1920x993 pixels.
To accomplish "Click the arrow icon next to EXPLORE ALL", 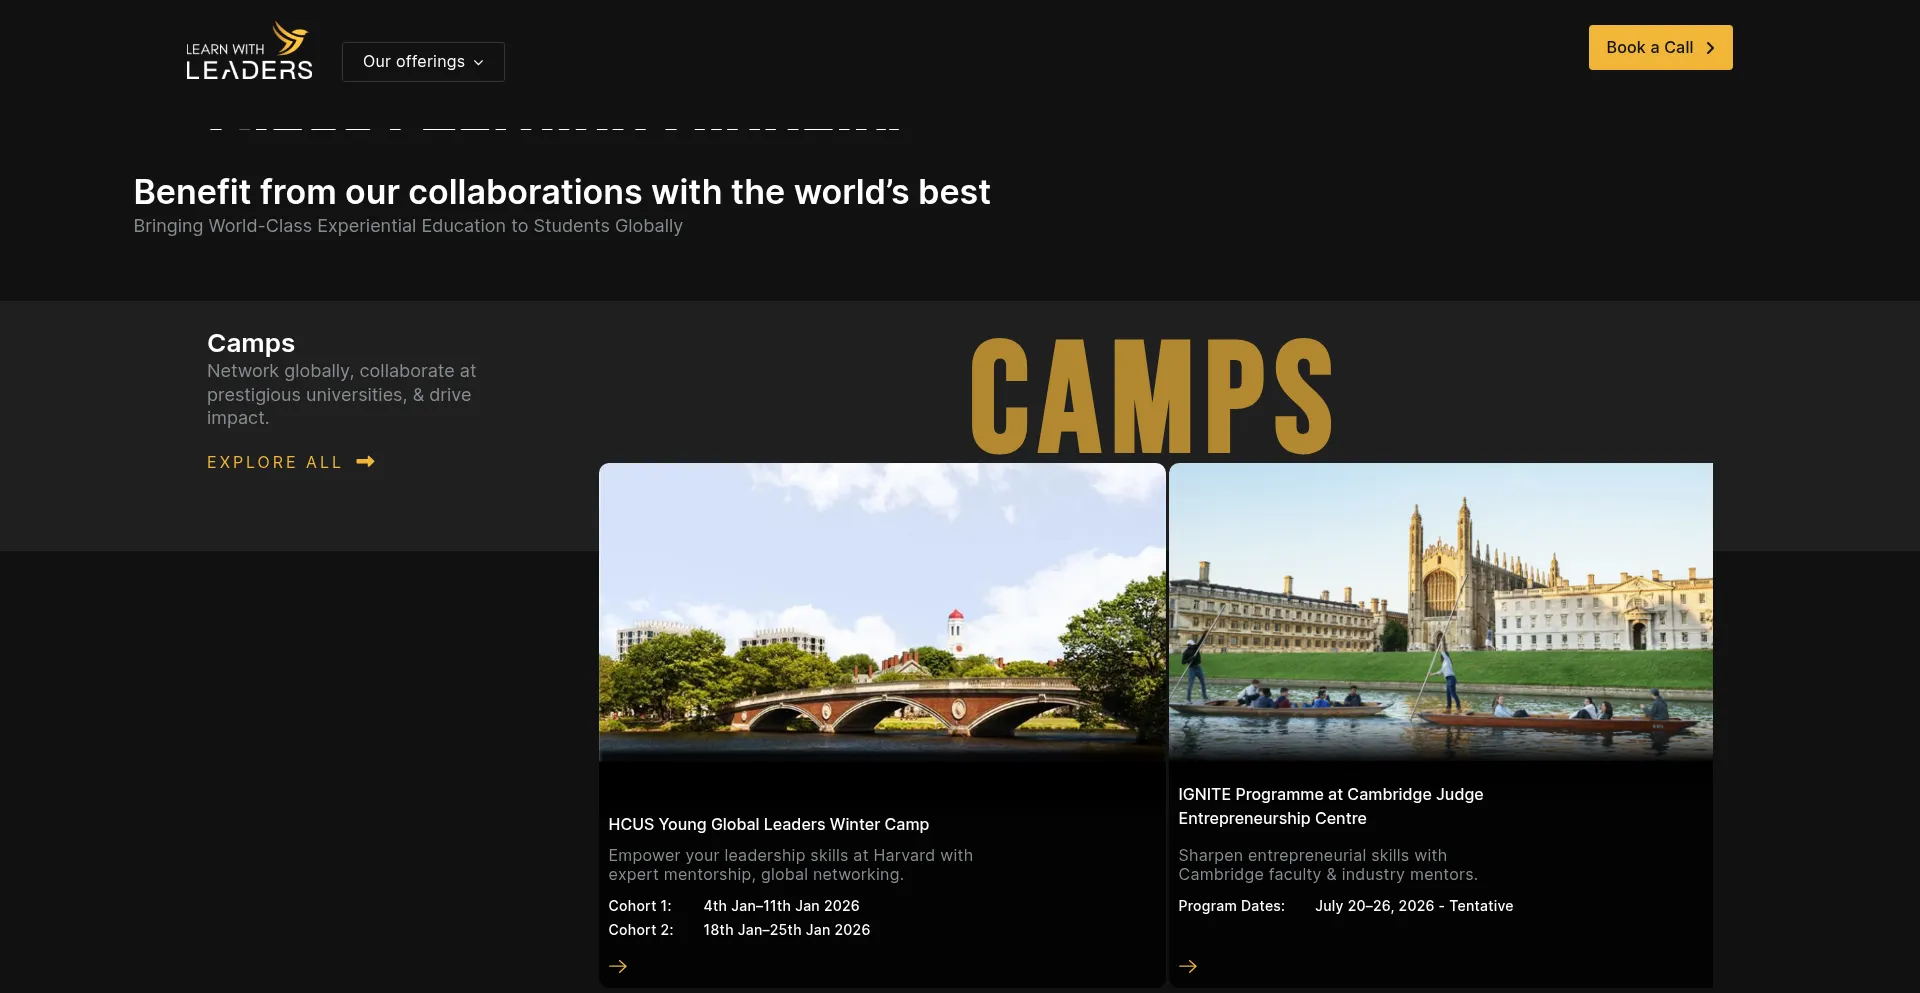I will coord(366,461).
